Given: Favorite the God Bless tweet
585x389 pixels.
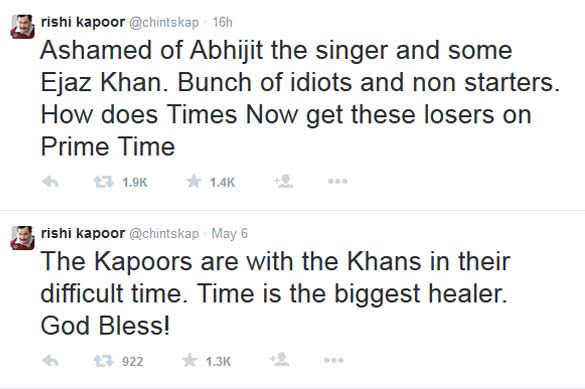Looking at the screenshot, I should (x=190, y=361).
